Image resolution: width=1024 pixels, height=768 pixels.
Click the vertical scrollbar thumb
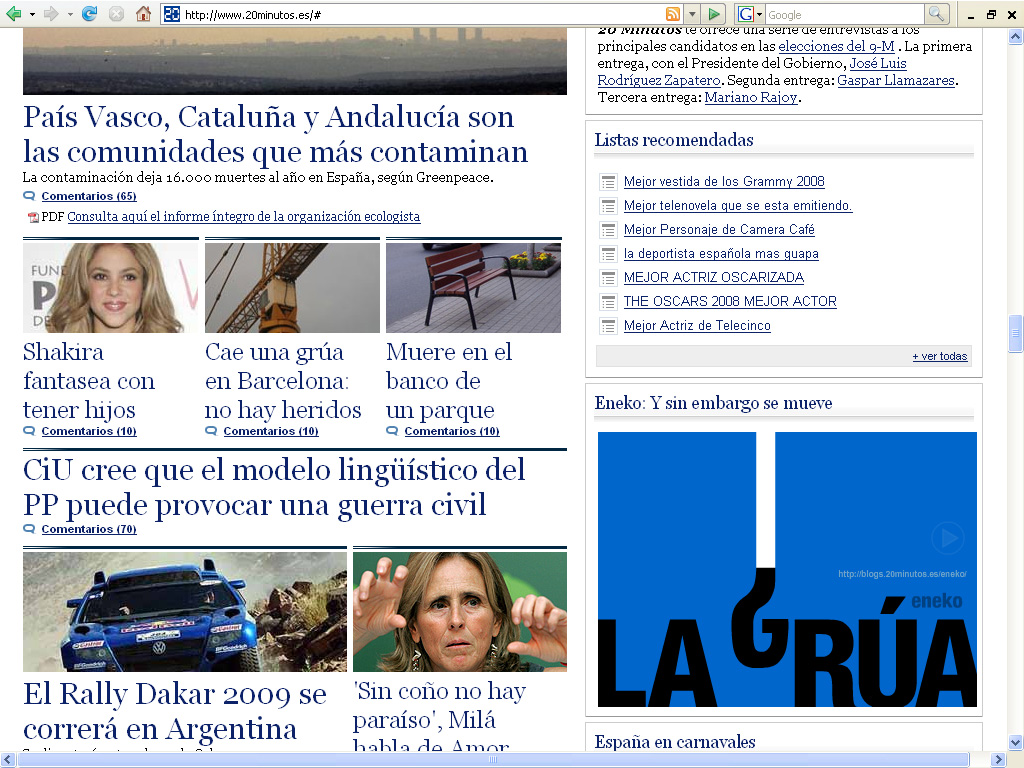click(x=1016, y=332)
